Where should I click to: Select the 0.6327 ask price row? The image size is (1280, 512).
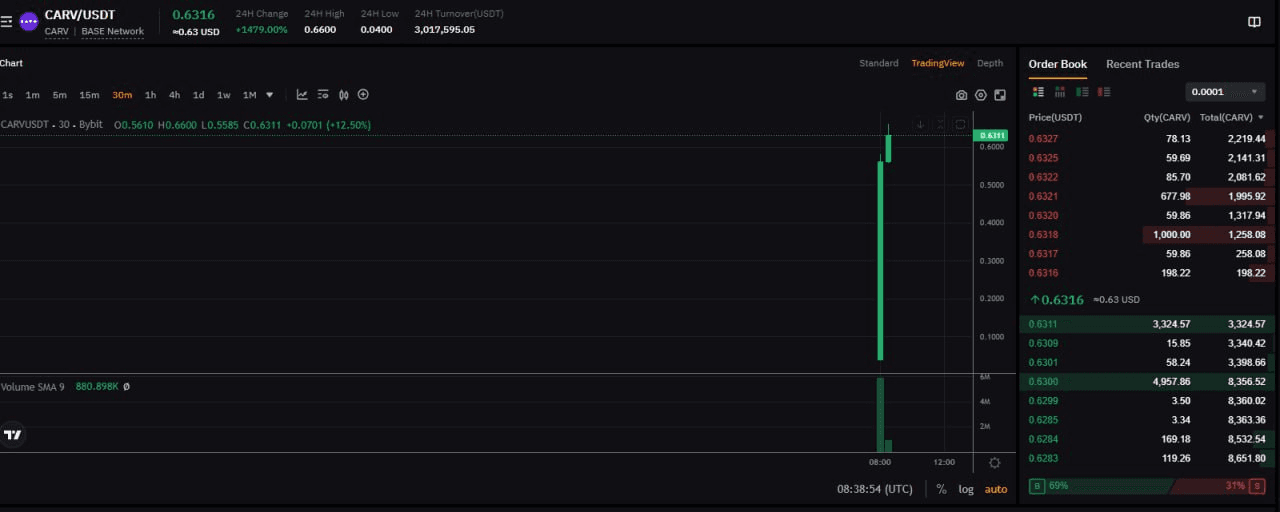(1147, 139)
